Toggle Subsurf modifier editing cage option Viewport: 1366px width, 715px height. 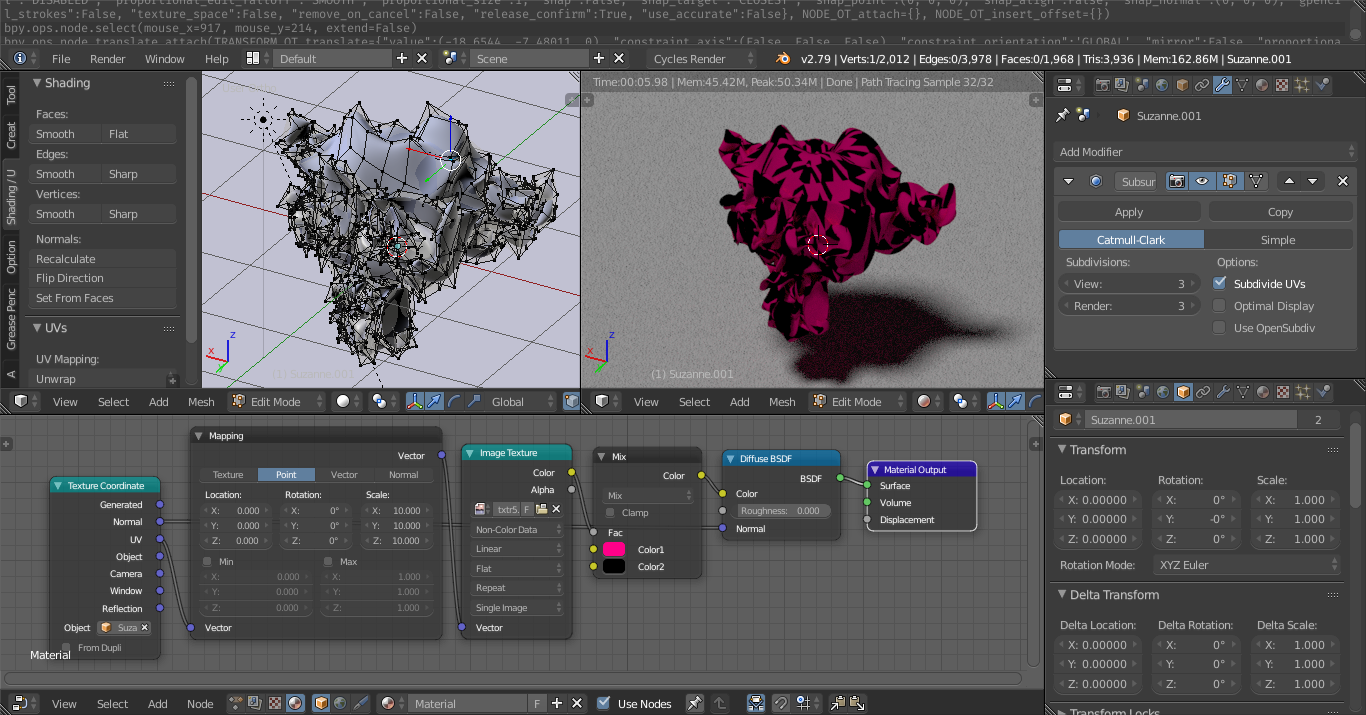pos(1256,181)
